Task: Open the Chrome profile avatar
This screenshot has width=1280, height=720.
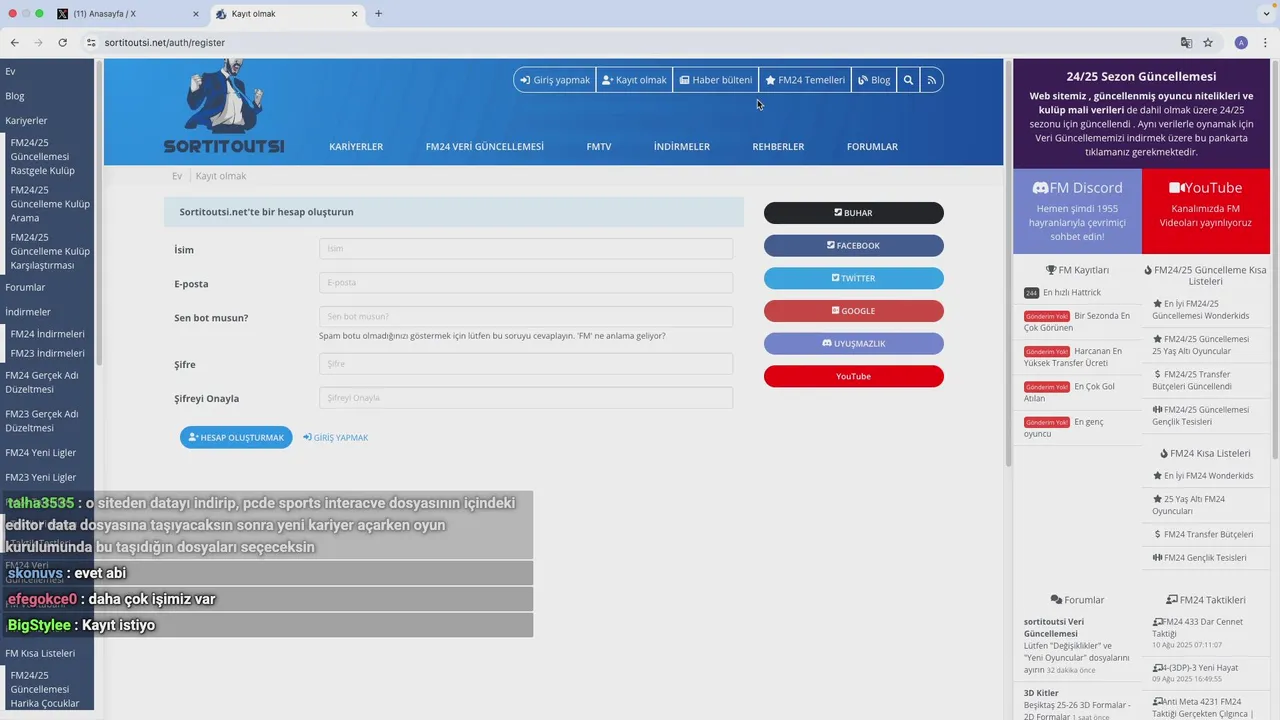Action: [x=1241, y=43]
